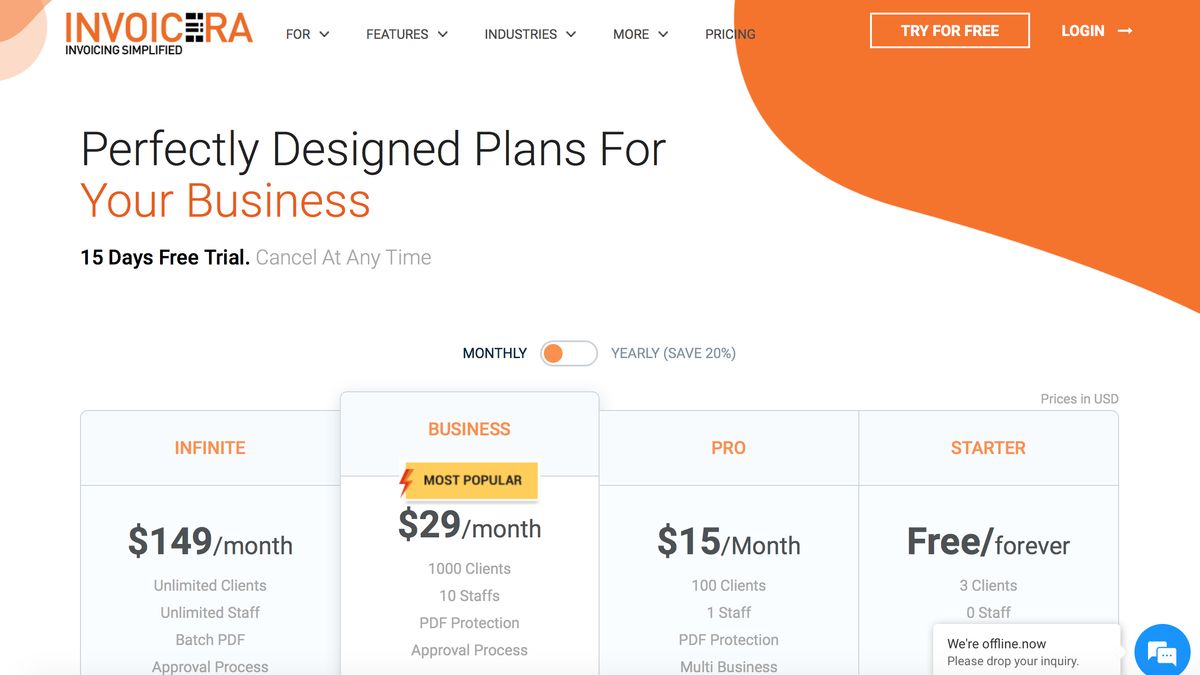Expand the More menu
The image size is (1200, 675).
point(640,34)
